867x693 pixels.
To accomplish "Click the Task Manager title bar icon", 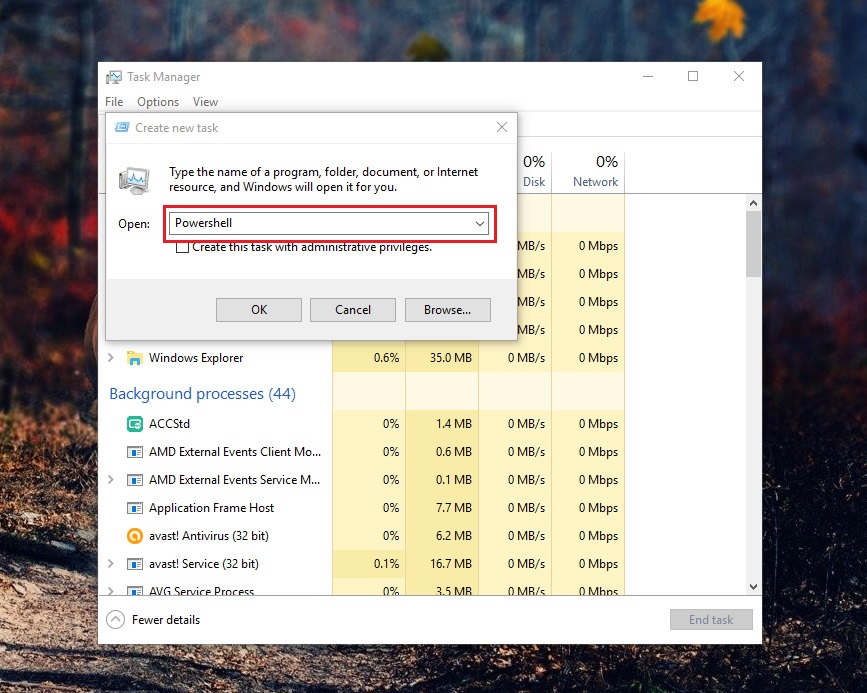I will coord(114,77).
